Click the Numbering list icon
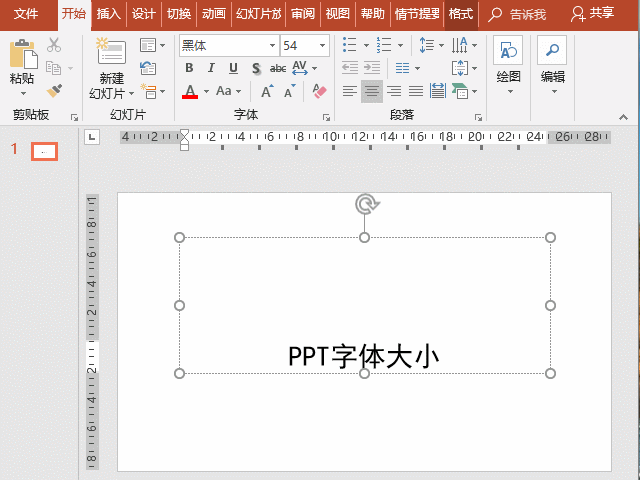This screenshot has height=480, width=640. (x=384, y=45)
